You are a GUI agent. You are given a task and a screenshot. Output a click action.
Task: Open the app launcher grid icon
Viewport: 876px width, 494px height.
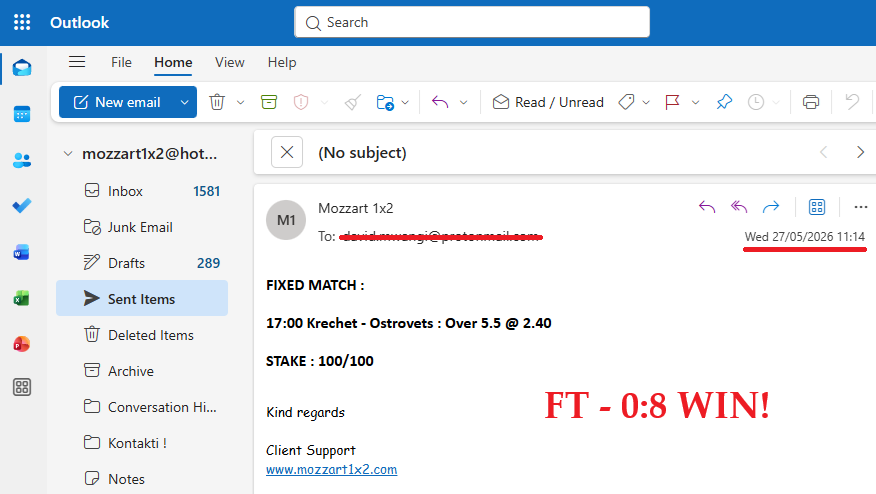(22, 22)
